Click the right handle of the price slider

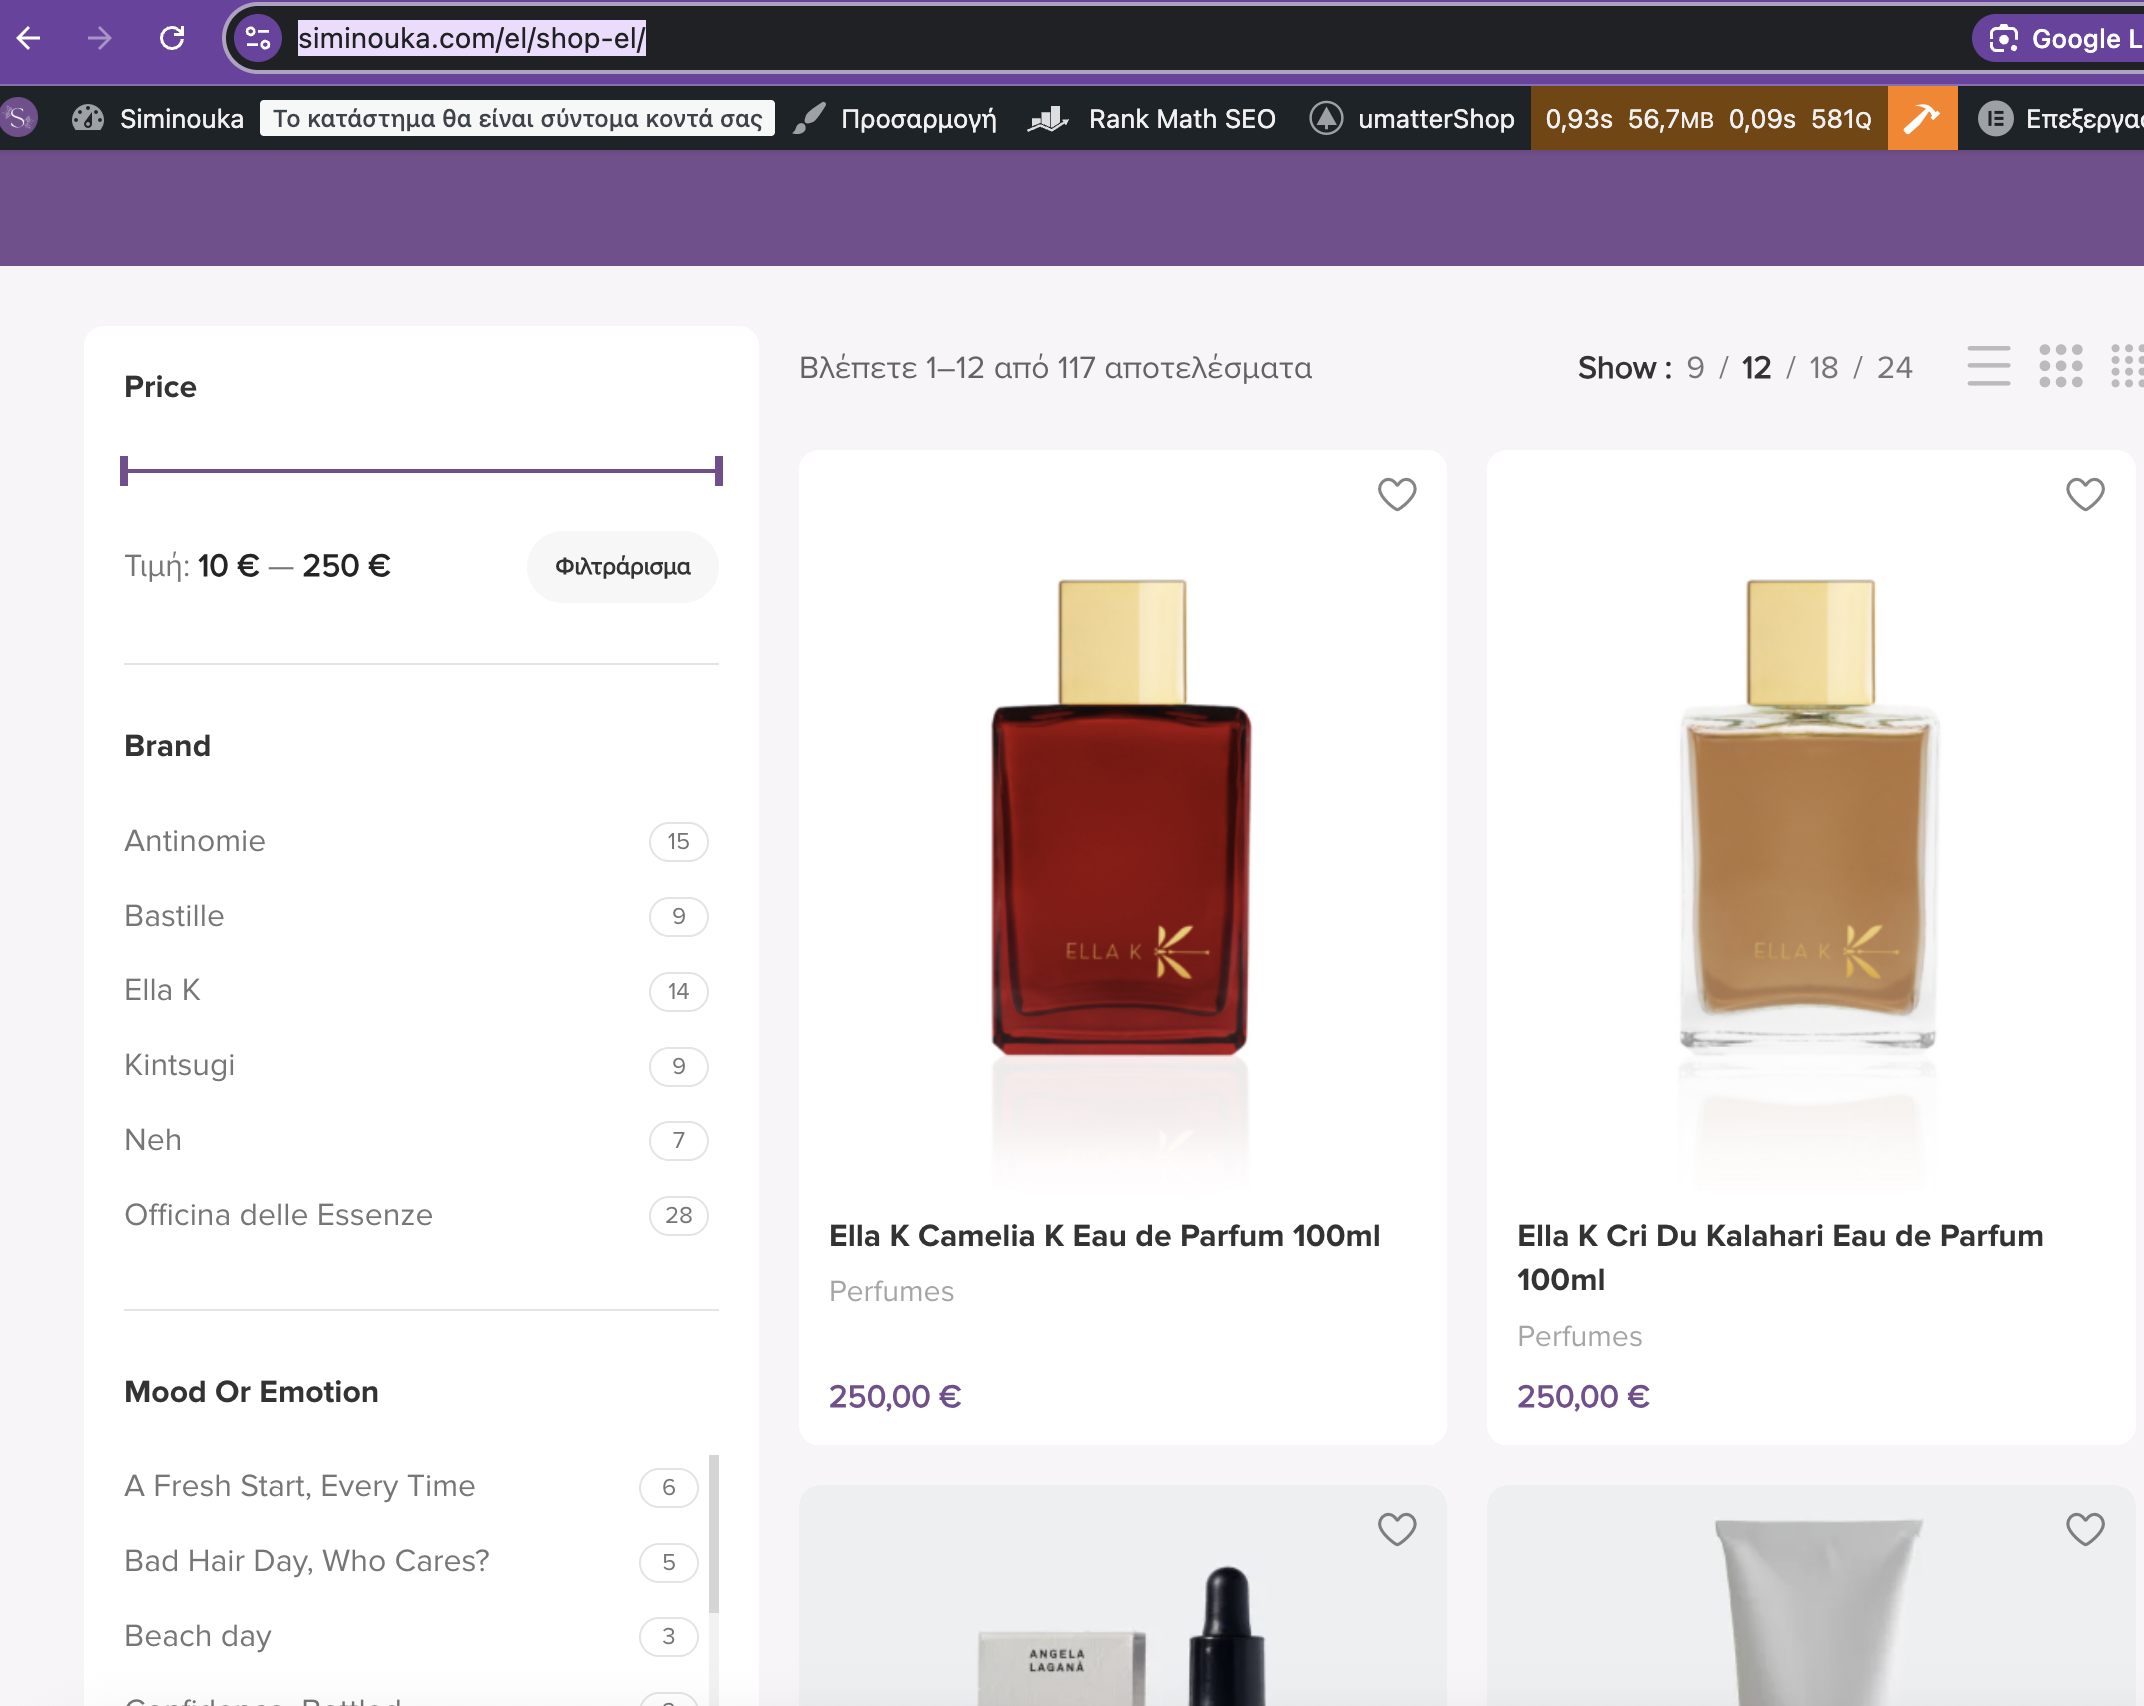[x=718, y=470]
